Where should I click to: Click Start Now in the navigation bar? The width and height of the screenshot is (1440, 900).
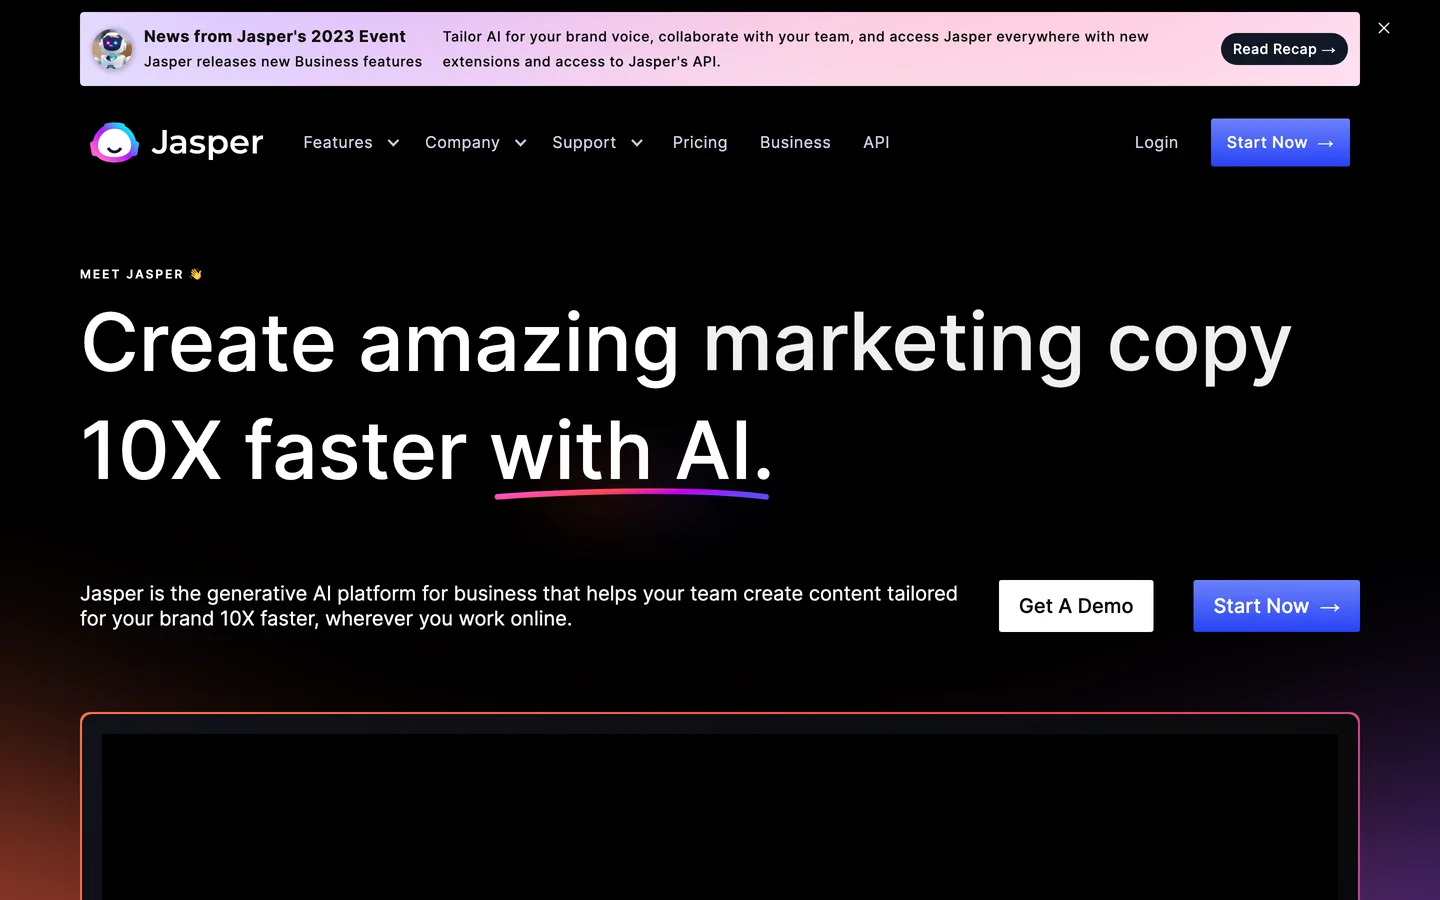[x=1280, y=142]
